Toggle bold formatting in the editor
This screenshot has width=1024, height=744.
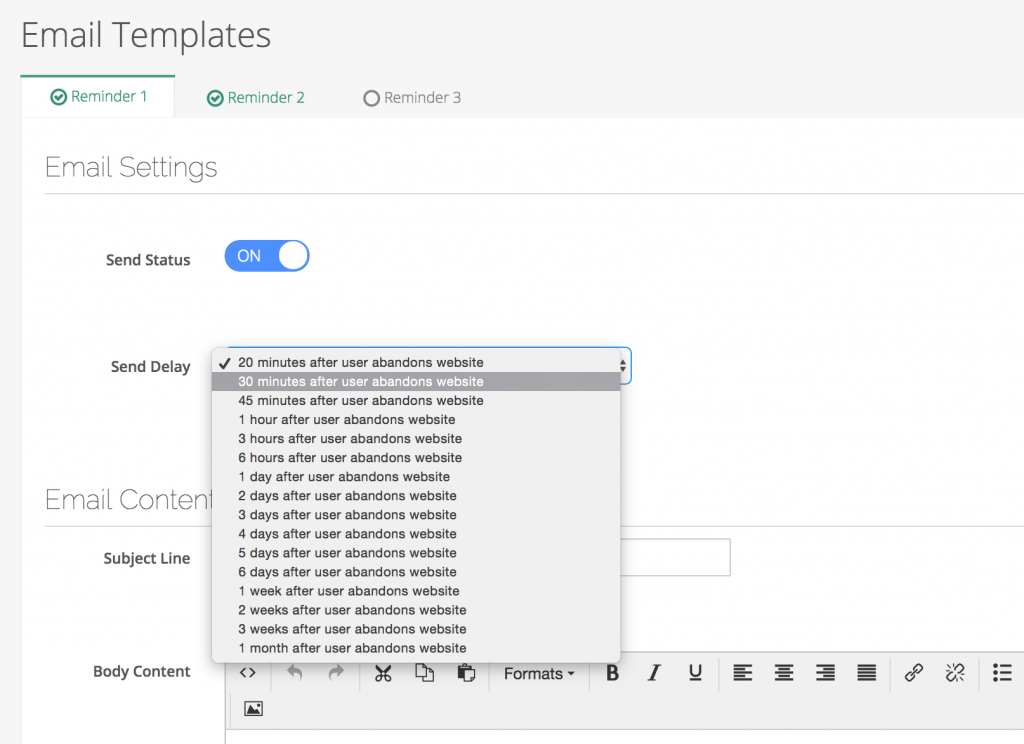coord(612,673)
